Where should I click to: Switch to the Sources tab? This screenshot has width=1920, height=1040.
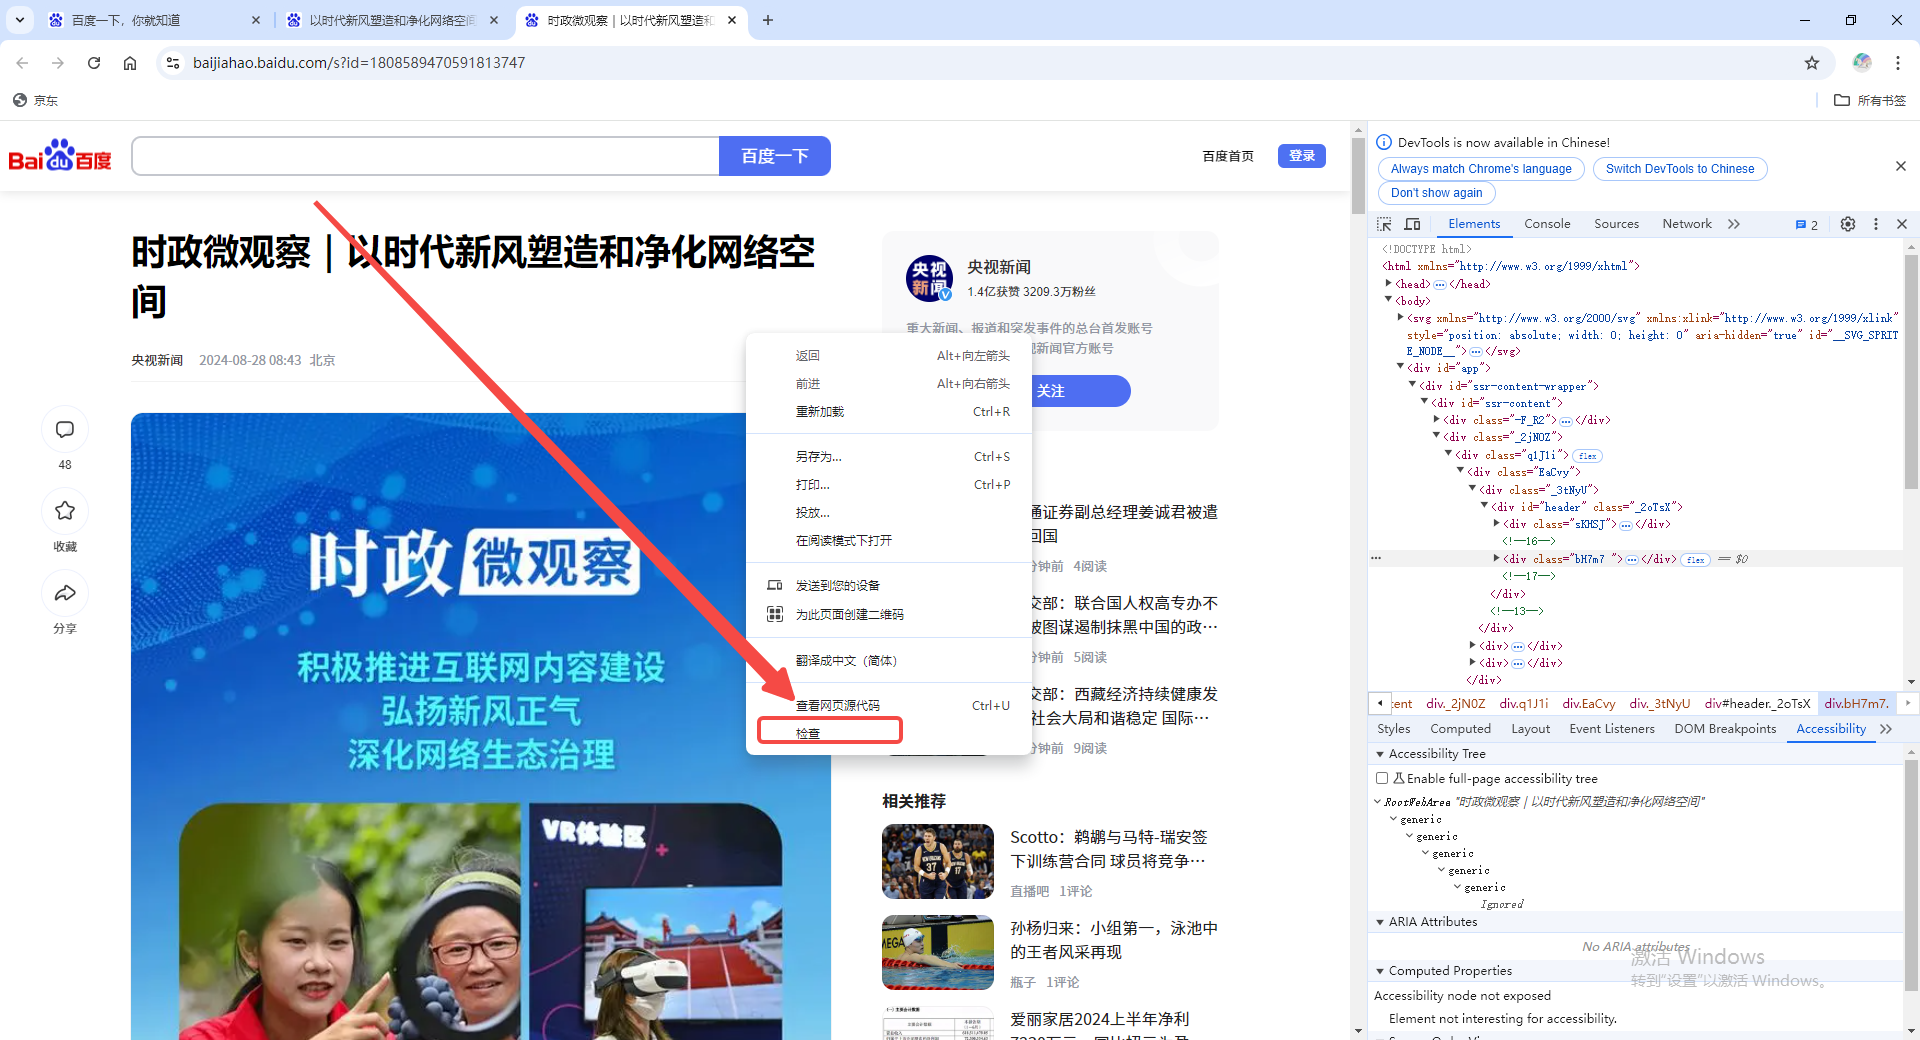point(1616,224)
